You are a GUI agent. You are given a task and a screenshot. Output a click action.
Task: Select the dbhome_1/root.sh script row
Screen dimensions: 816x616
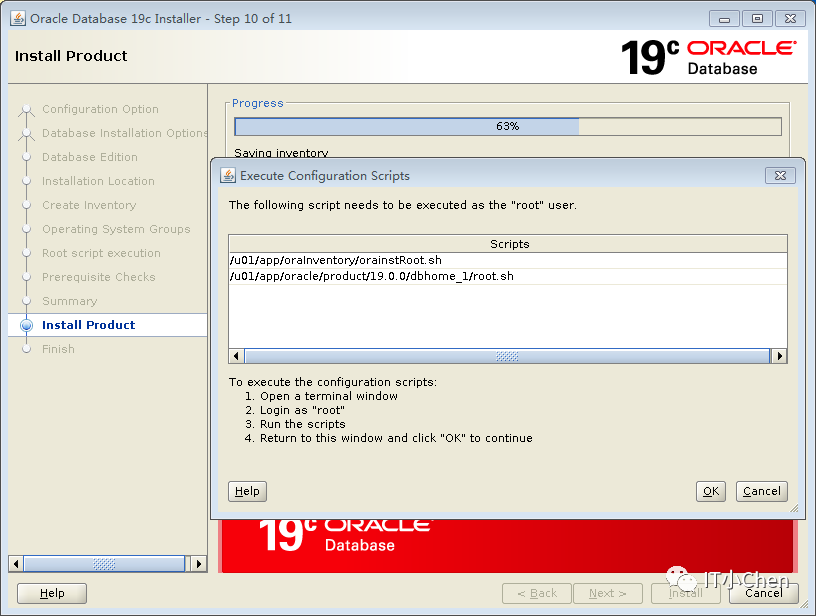tap(507, 276)
